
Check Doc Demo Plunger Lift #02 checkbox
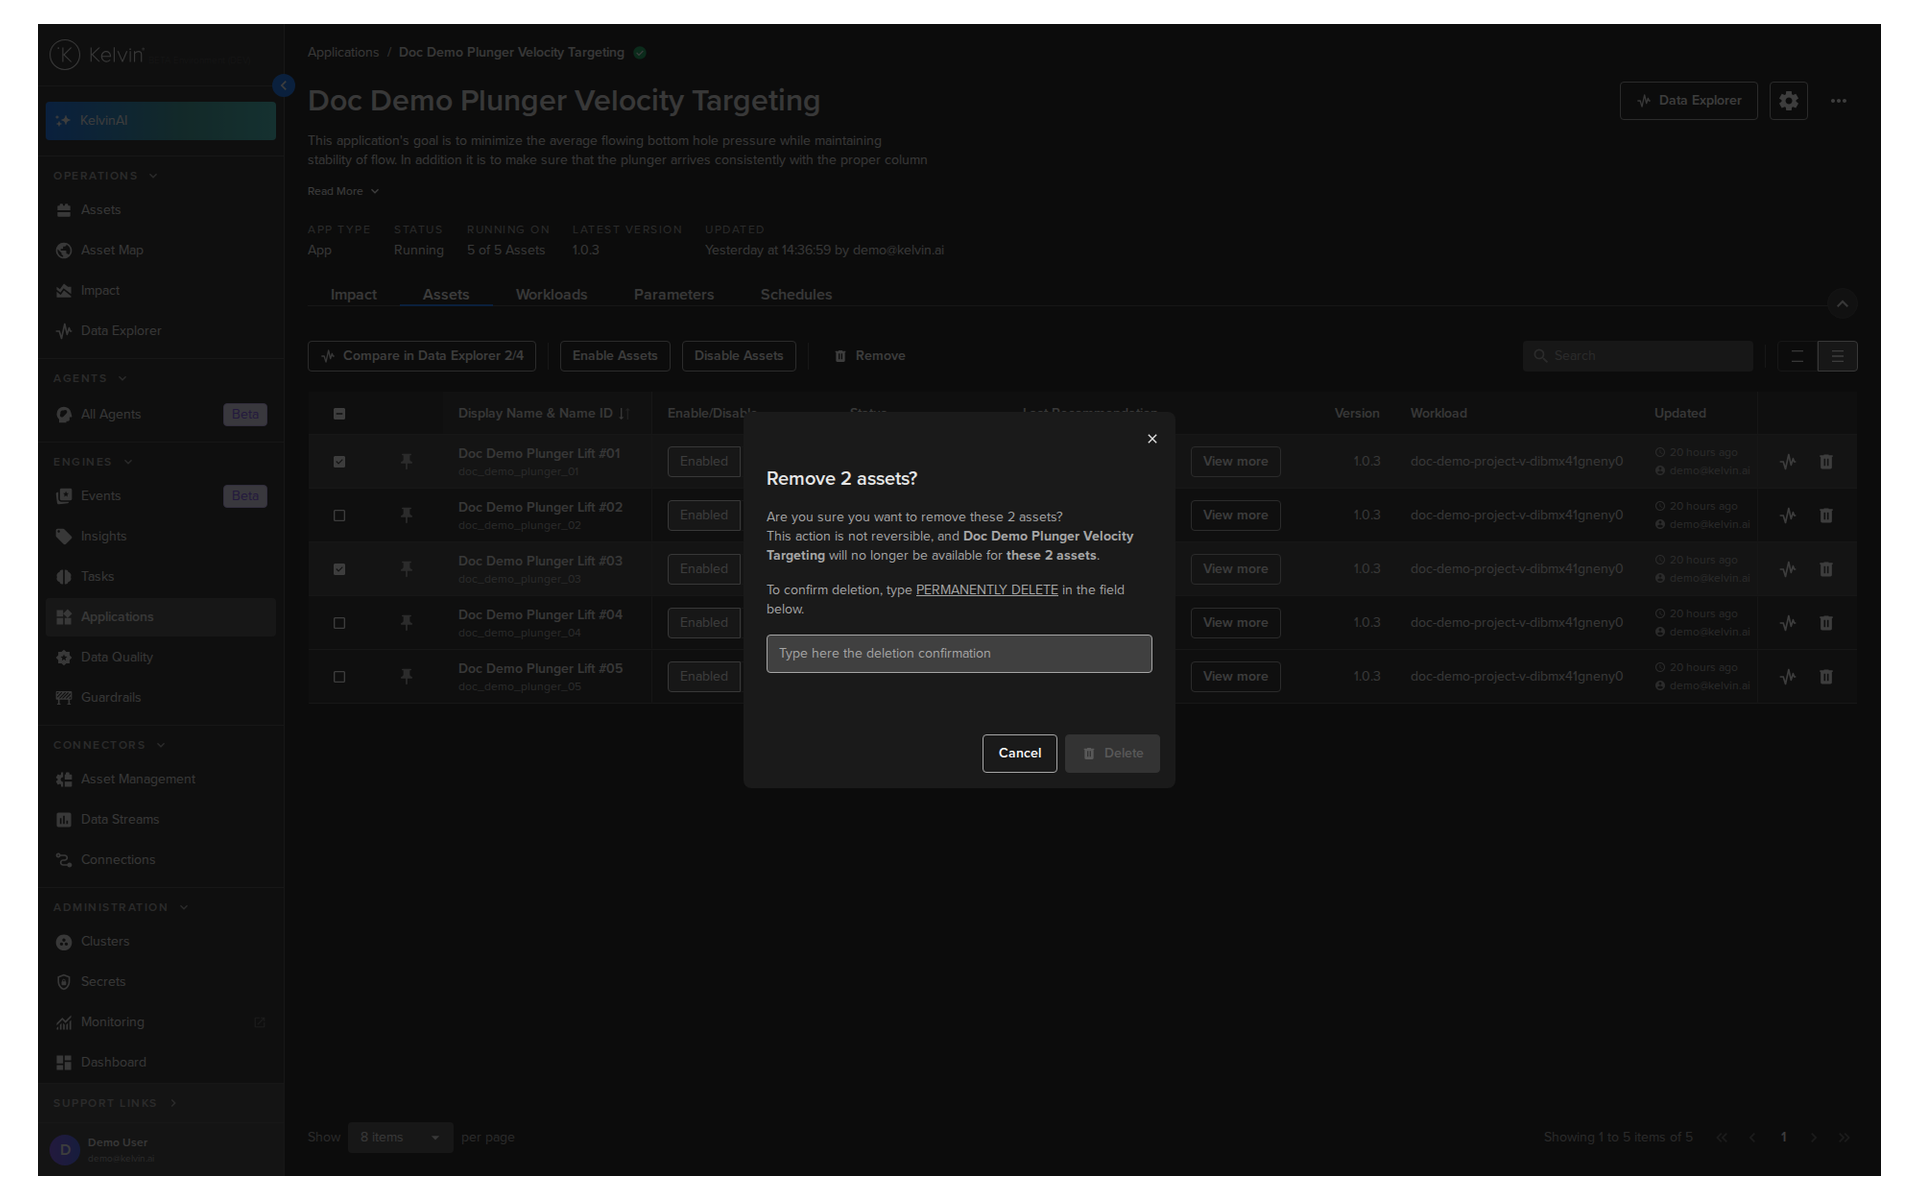click(339, 516)
